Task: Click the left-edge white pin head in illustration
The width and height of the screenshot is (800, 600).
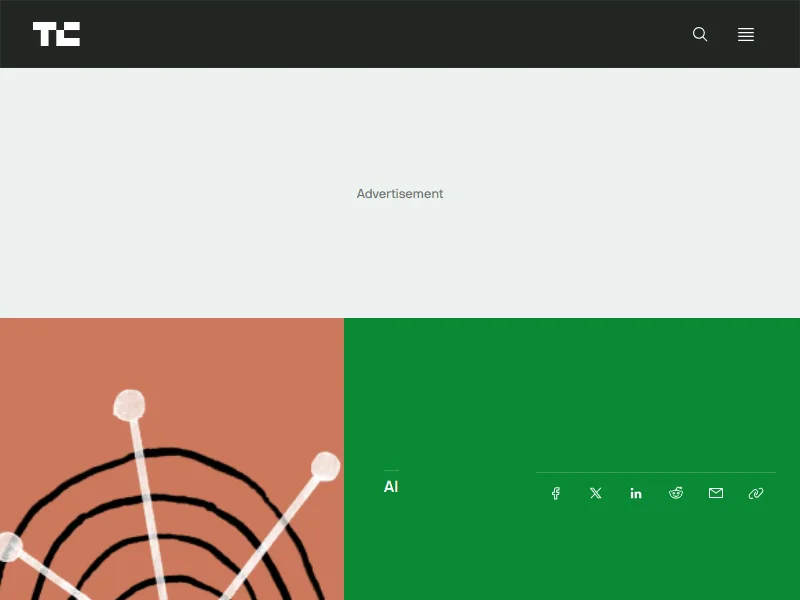Action: (x=8, y=546)
